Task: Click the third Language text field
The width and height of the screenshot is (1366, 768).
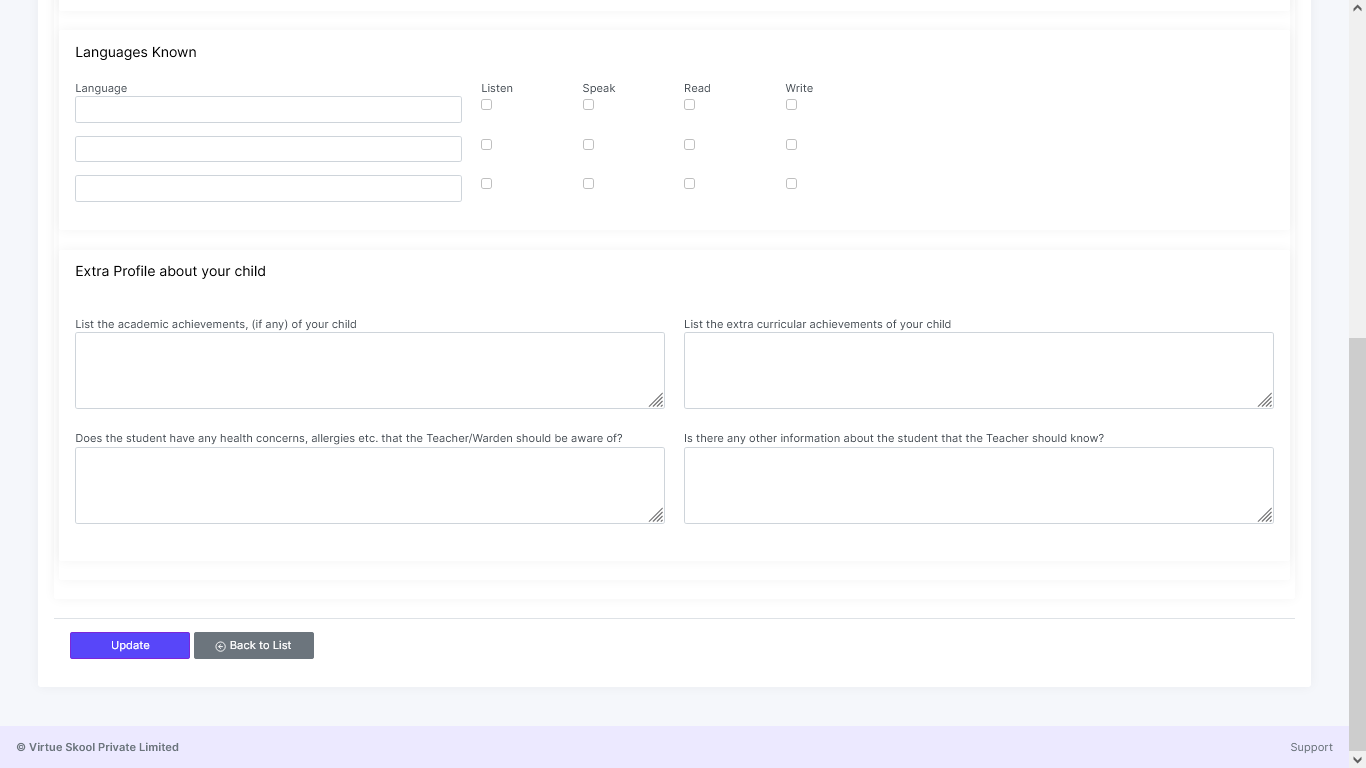Action: [x=268, y=188]
